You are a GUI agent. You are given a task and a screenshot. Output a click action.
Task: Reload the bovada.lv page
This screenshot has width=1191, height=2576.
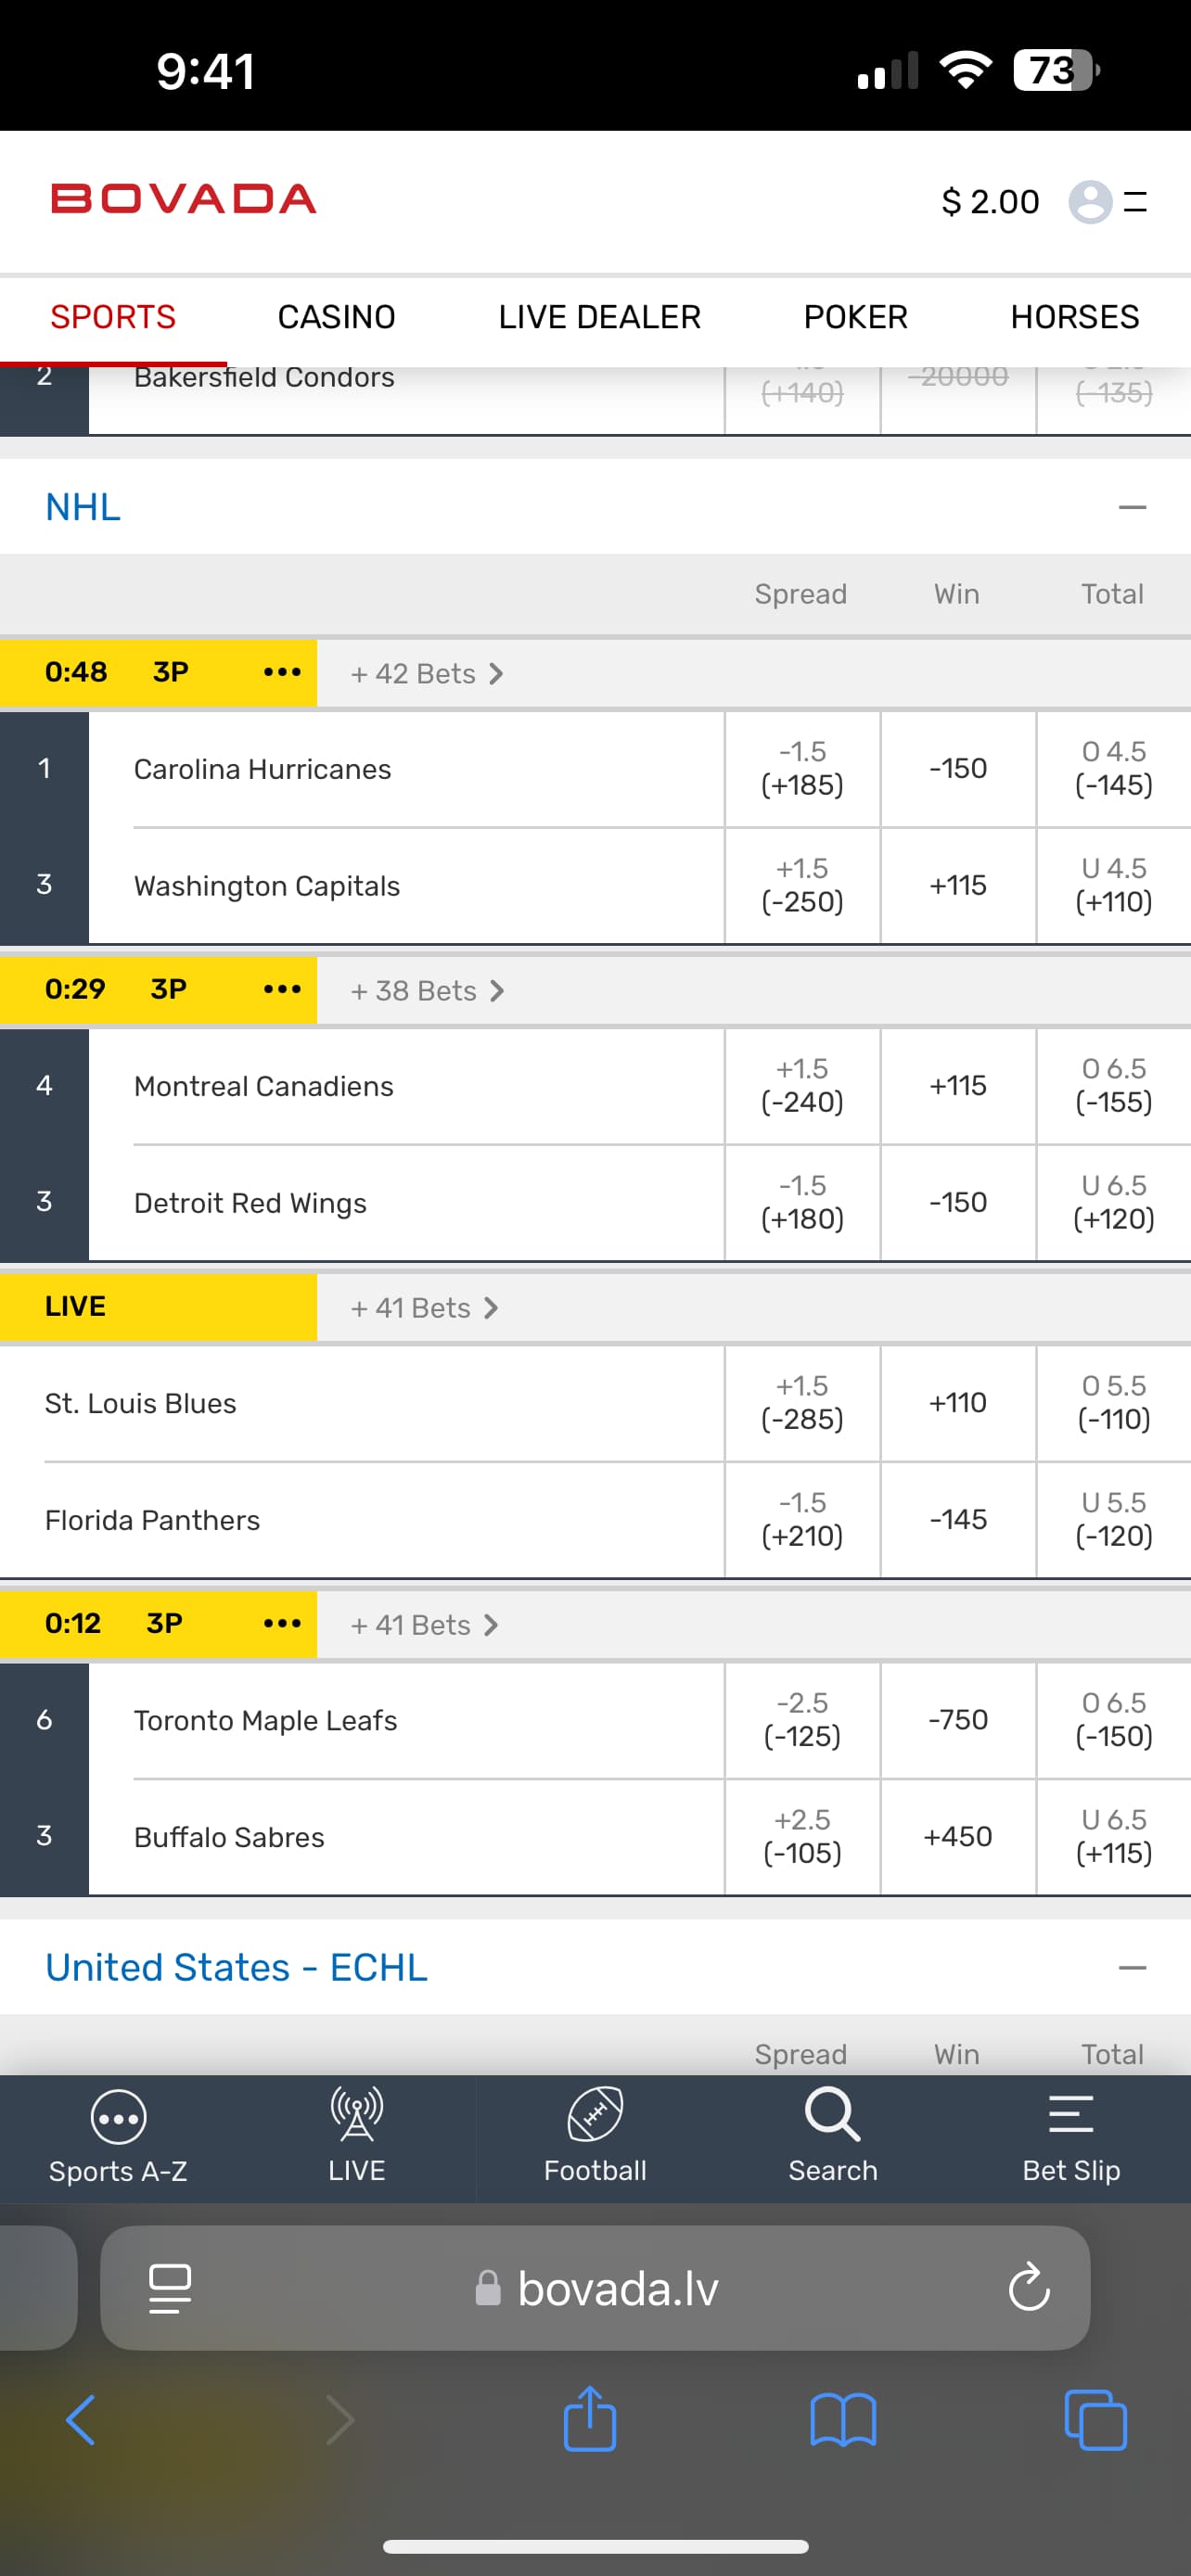pyautogui.click(x=1028, y=2288)
